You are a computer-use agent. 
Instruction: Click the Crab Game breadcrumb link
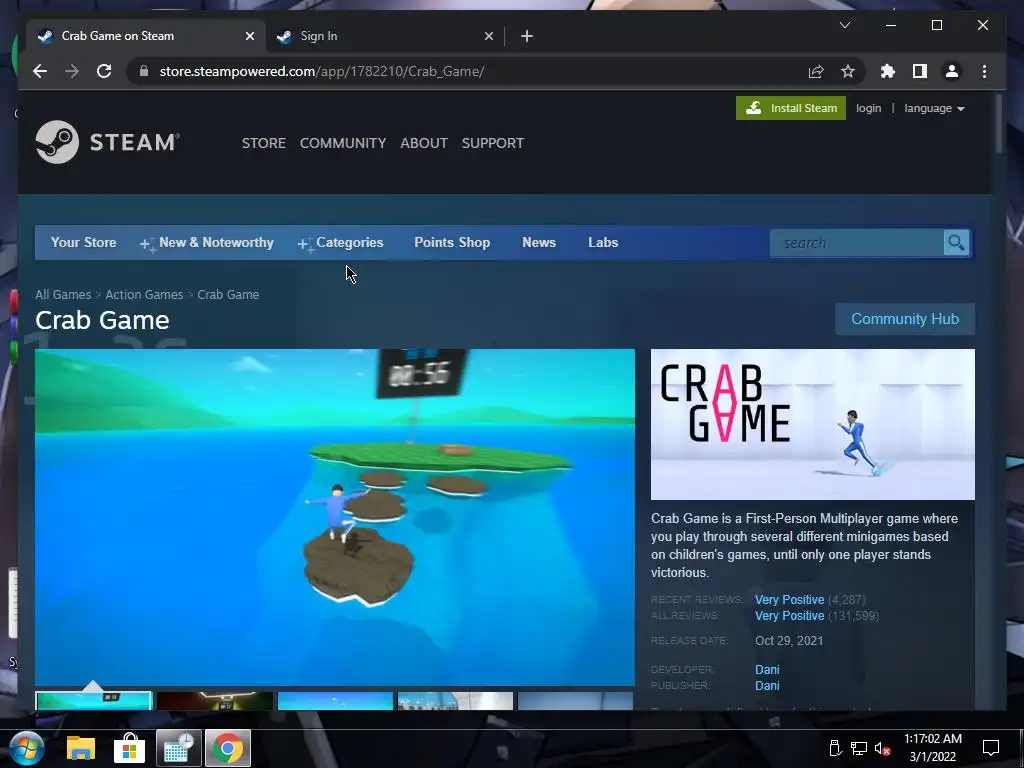click(x=228, y=295)
